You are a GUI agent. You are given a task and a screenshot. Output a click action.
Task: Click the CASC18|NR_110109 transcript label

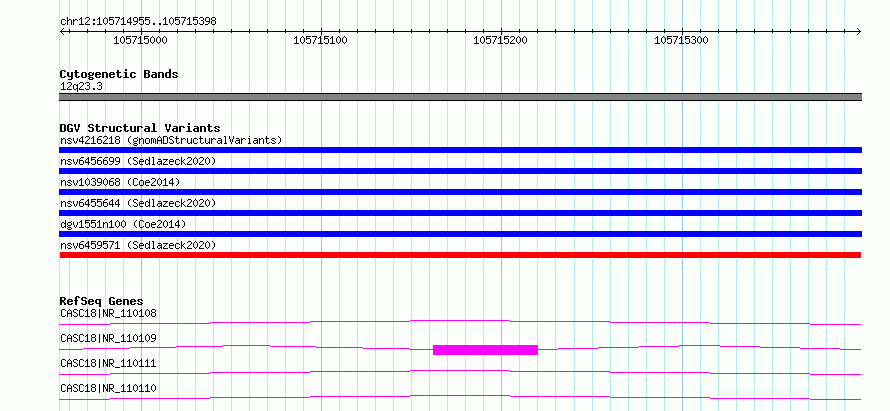pos(108,338)
